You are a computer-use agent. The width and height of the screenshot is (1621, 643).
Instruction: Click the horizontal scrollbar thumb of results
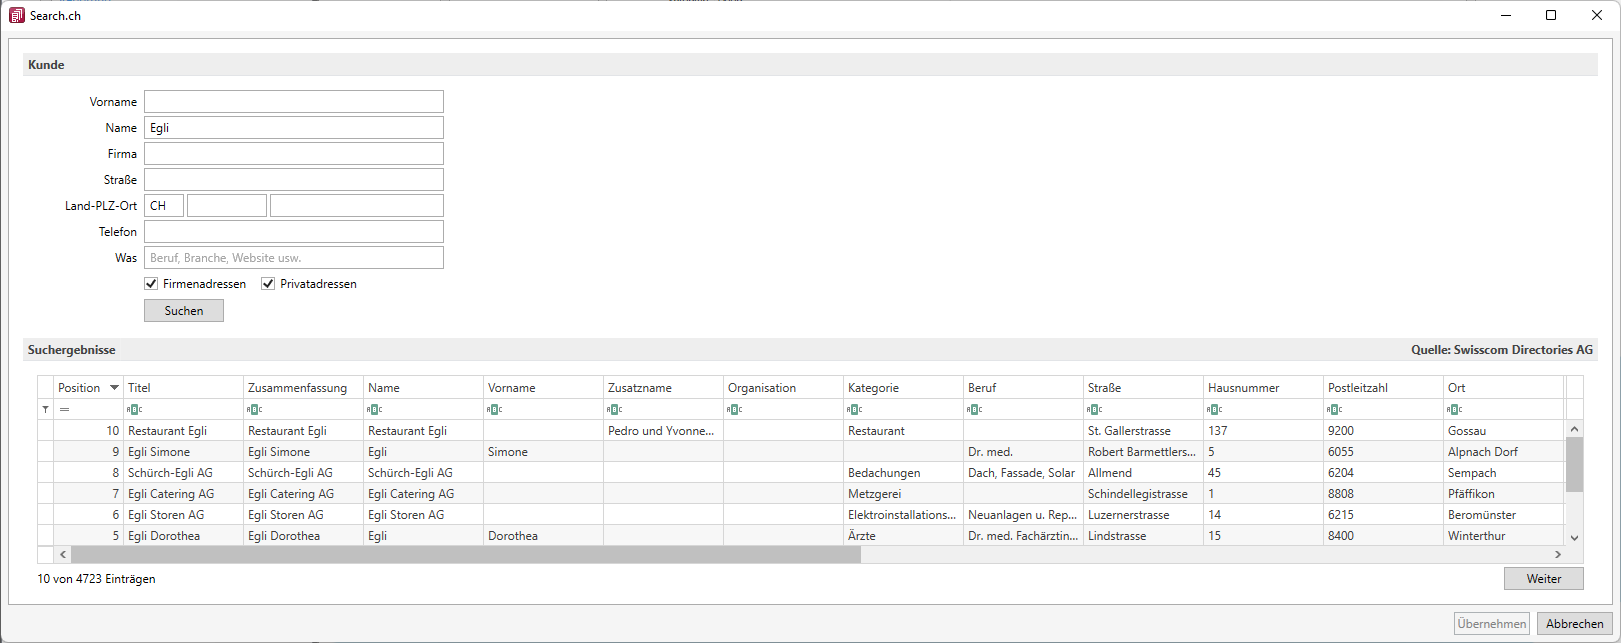tap(466, 554)
